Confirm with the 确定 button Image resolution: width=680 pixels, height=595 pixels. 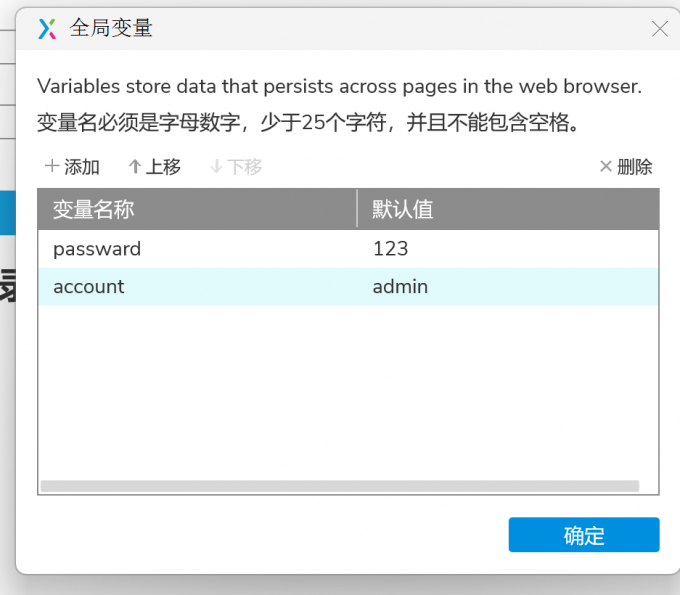pyautogui.click(x=584, y=535)
